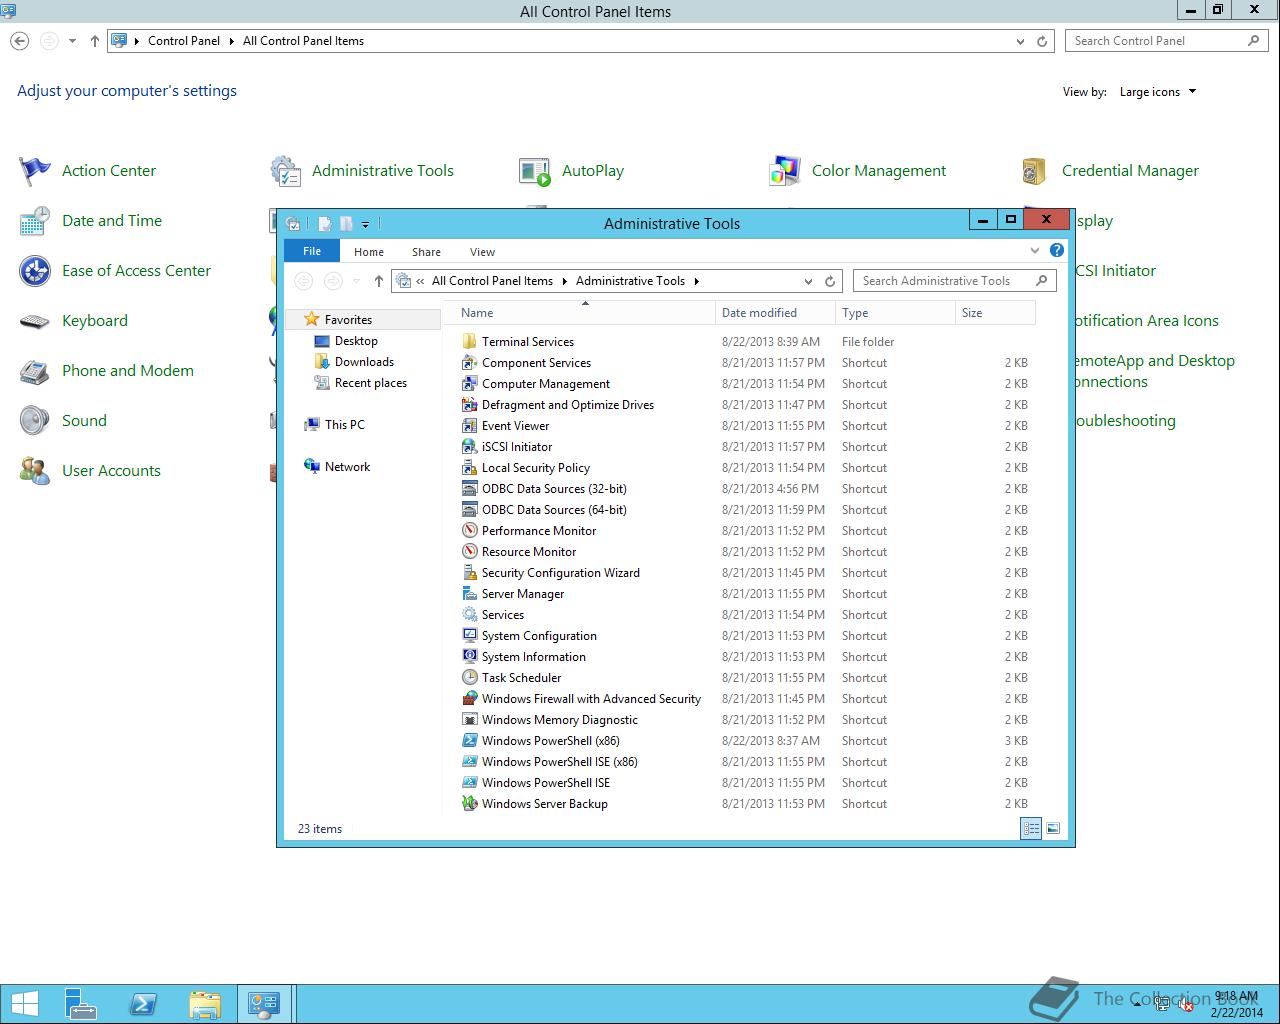
Task: Open Explorer help question mark
Action: [x=1057, y=250]
